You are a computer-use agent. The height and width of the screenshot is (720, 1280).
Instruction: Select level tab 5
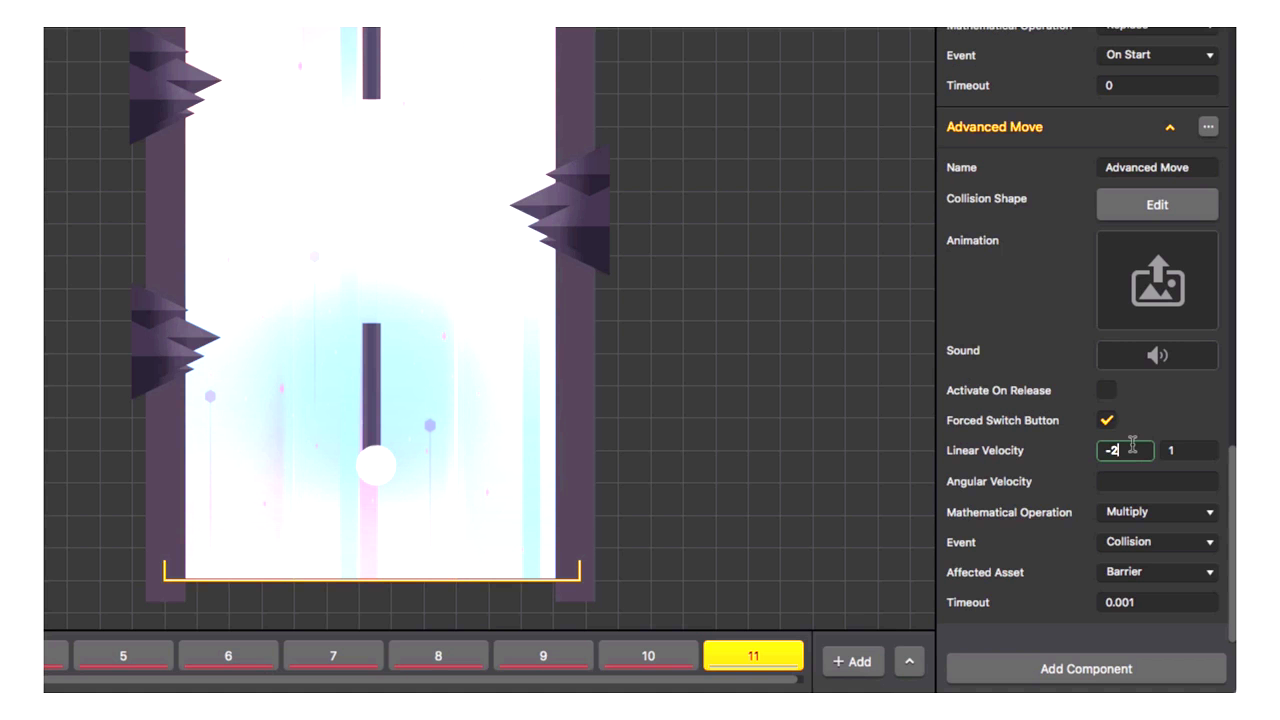coord(123,656)
